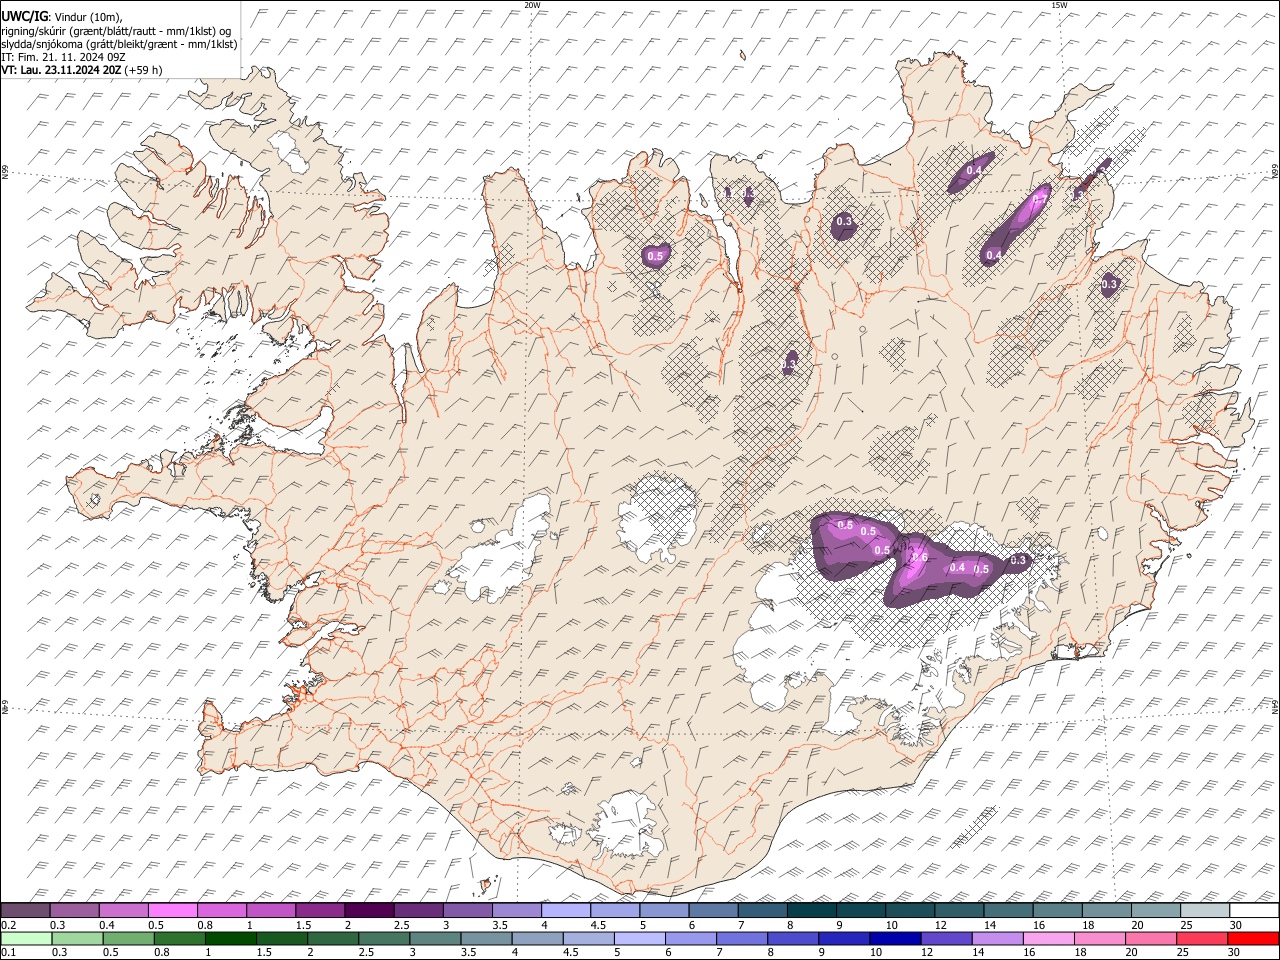Click the 15W longitude label at top
Image resolution: width=1280 pixels, height=960 pixels.
[x=1059, y=5]
